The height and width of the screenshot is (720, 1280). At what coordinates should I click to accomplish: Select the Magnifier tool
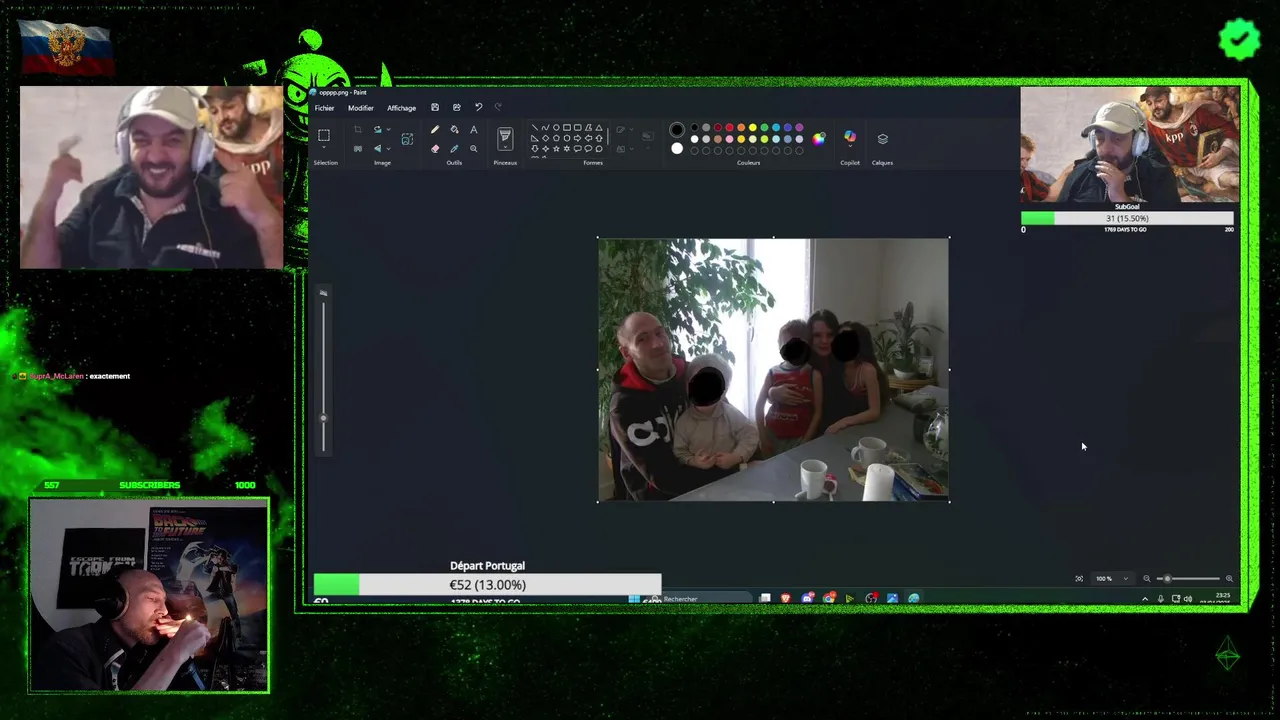(474, 148)
